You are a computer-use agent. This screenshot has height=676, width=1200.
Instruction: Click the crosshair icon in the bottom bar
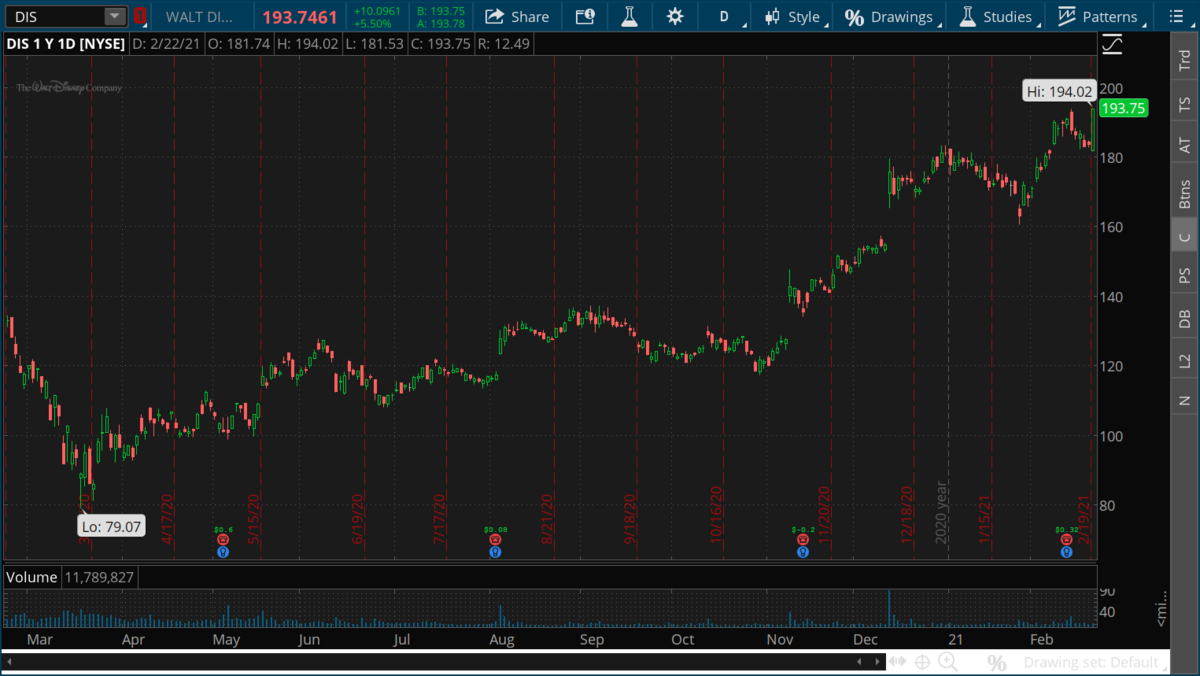tap(922, 662)
